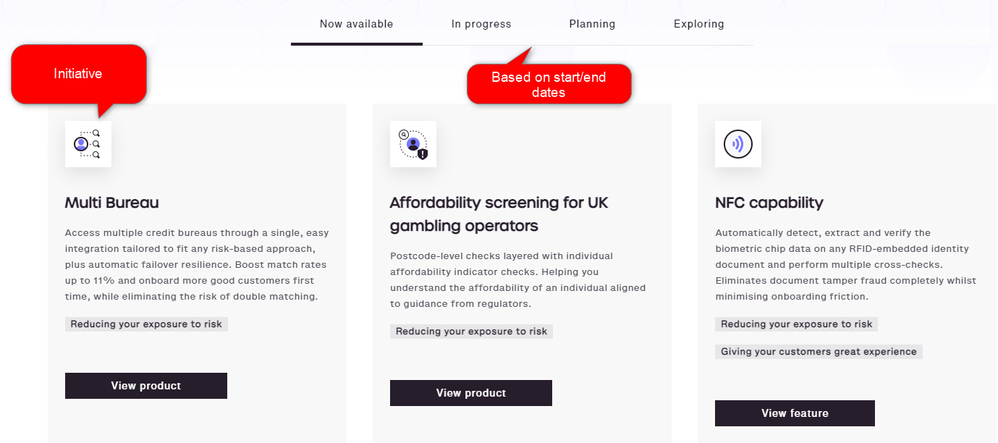Screen dimensions: 998x443
Task: Click the Multi Bureau product icon
Action: [88, 144]
